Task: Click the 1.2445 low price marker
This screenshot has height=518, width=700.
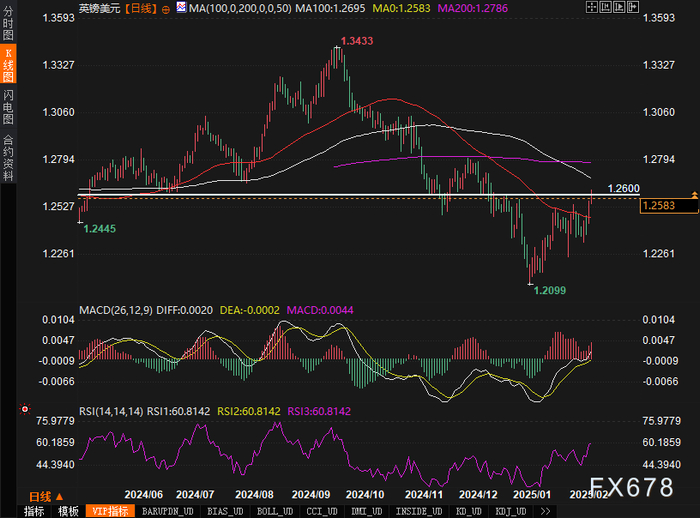Action: 100,229
